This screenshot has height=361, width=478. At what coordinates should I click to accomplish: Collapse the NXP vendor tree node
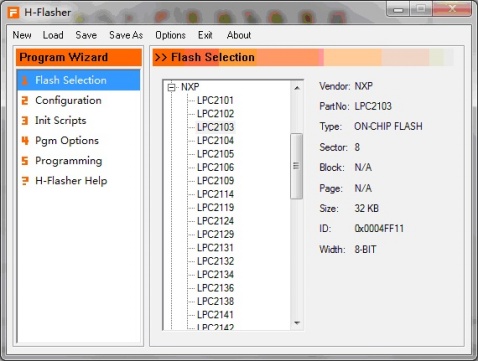coord(171,87)
